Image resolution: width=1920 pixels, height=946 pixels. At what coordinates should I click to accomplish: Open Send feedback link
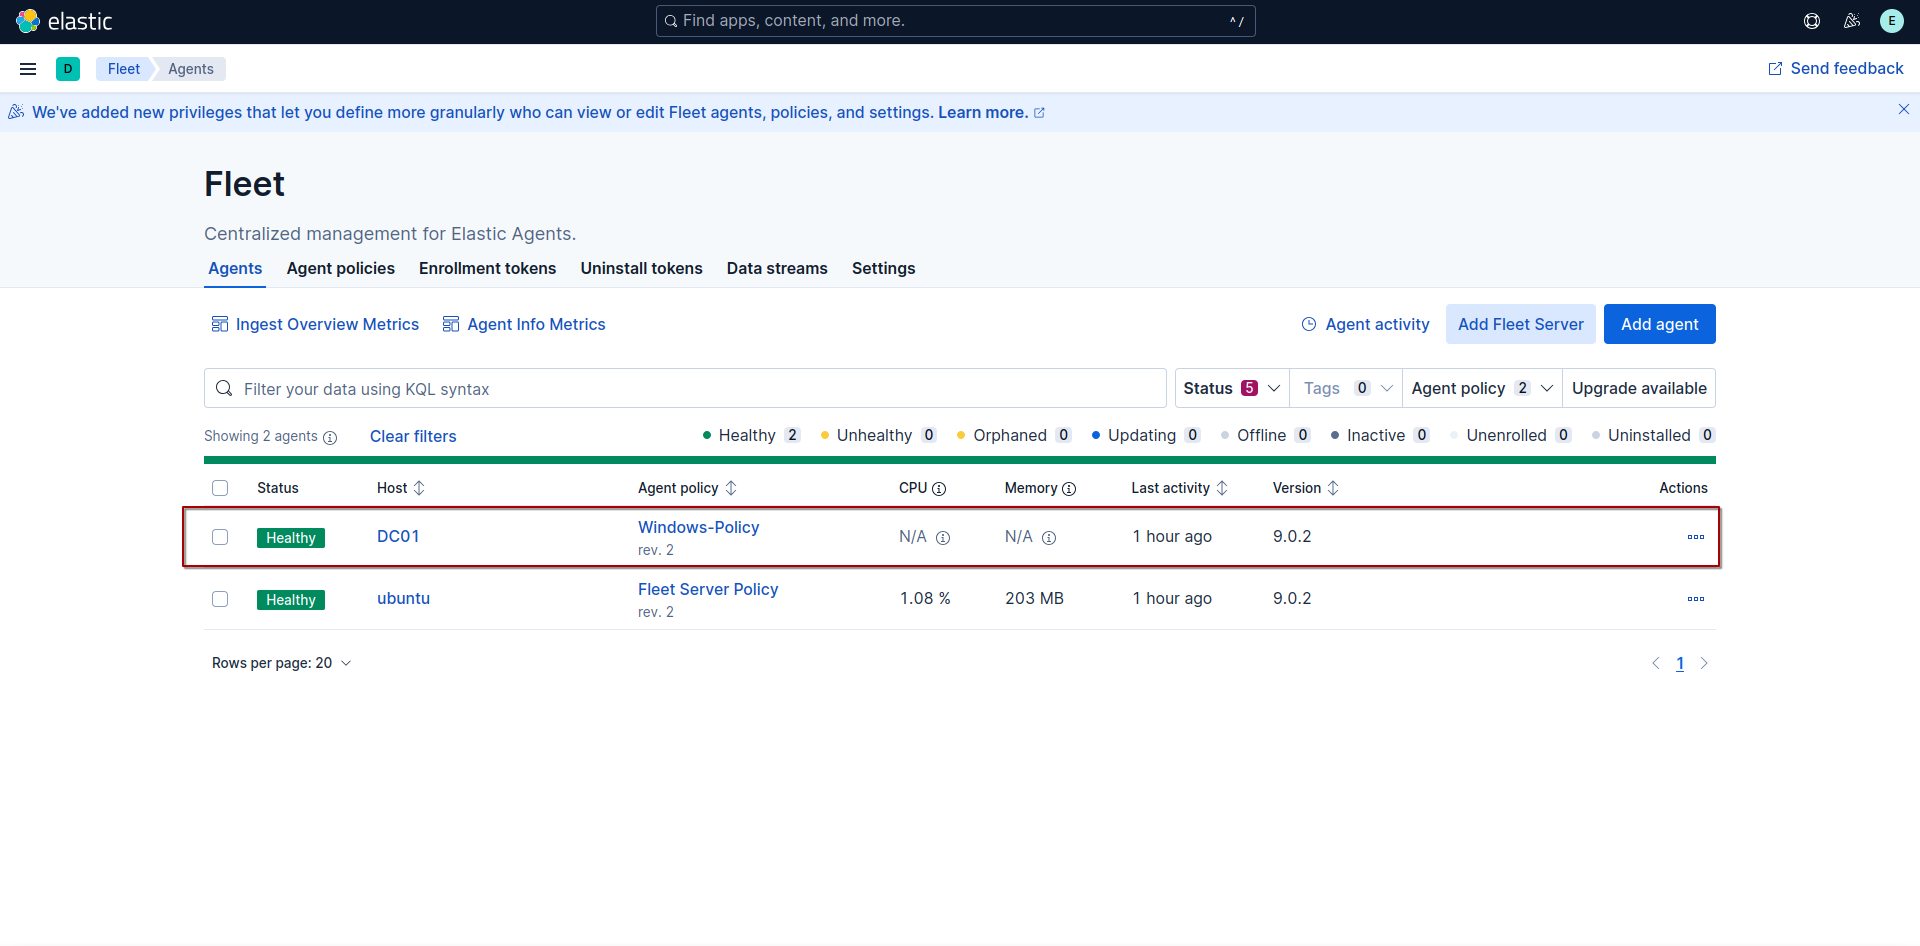click(1836, 68)
